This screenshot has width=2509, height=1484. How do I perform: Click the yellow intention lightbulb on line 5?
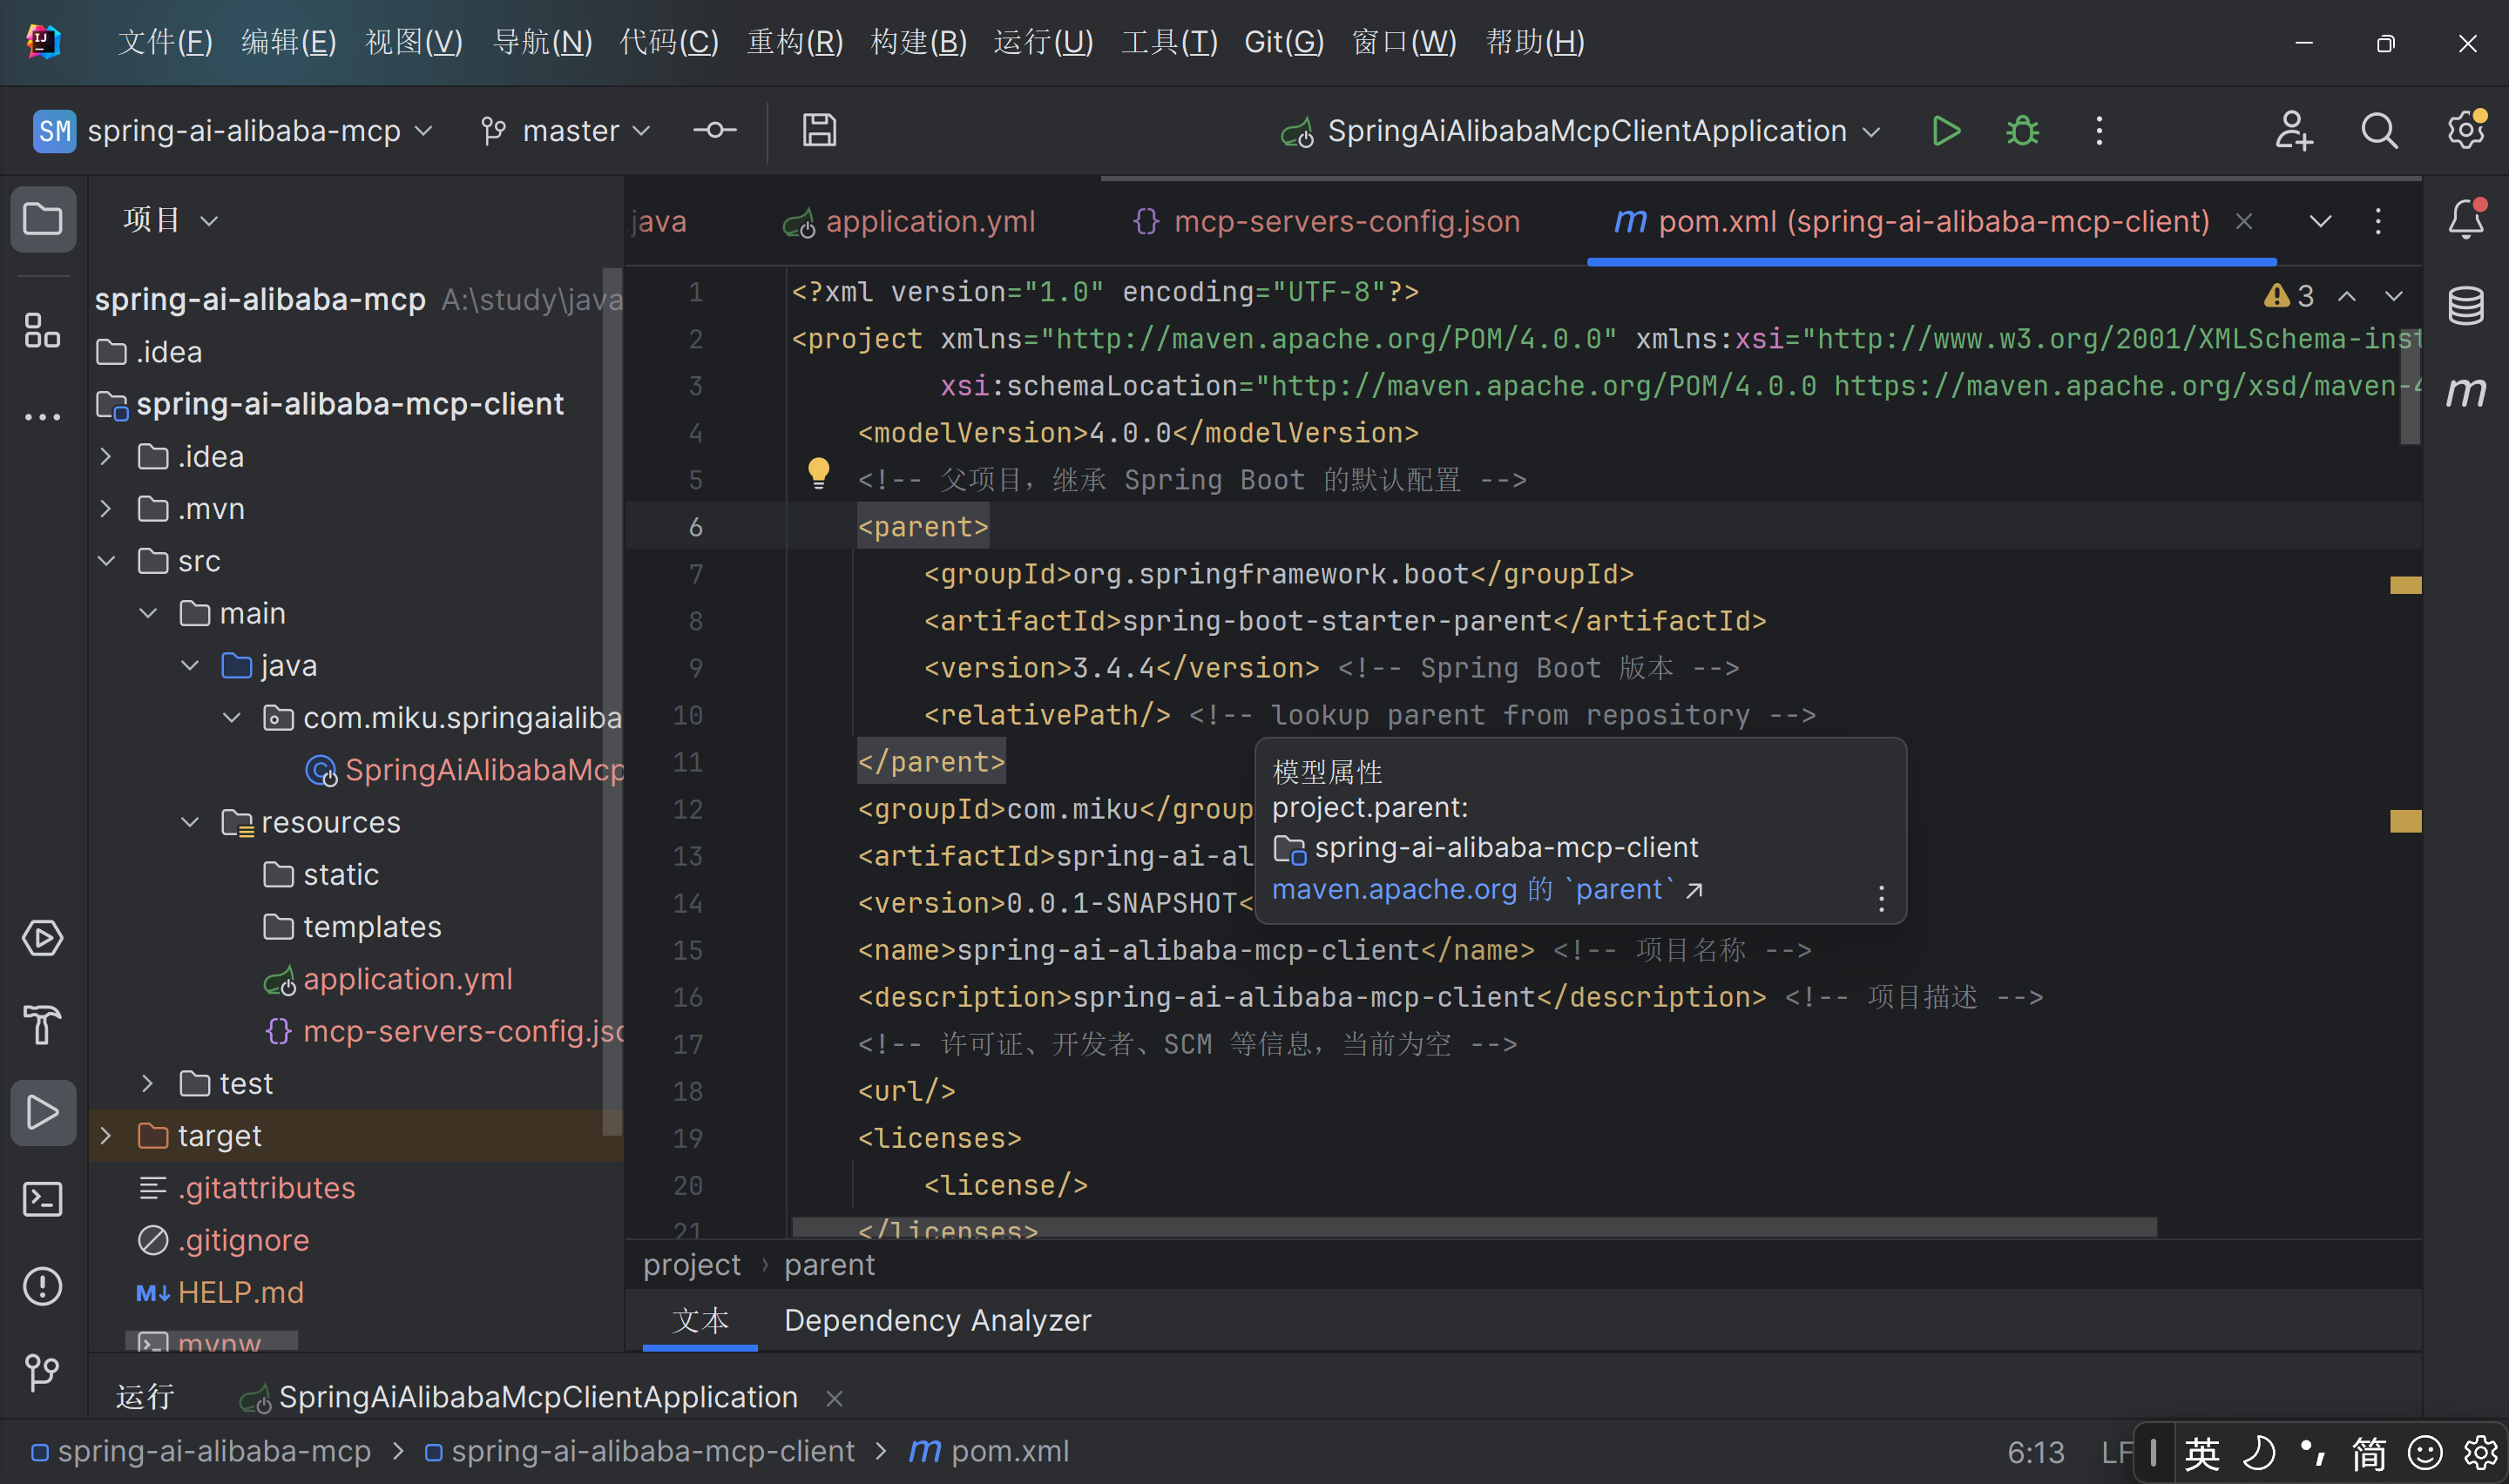coord(818,472)
